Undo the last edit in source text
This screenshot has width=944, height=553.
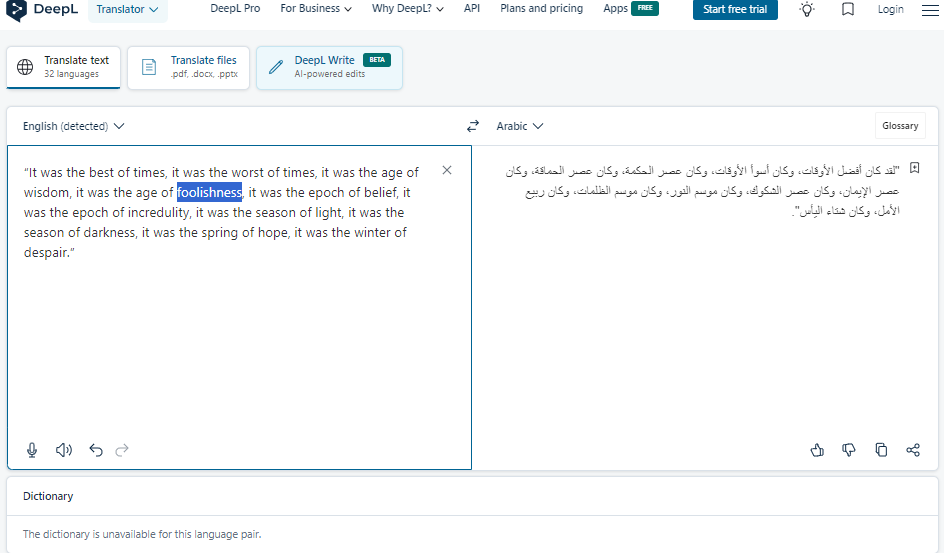click(96, 450)
